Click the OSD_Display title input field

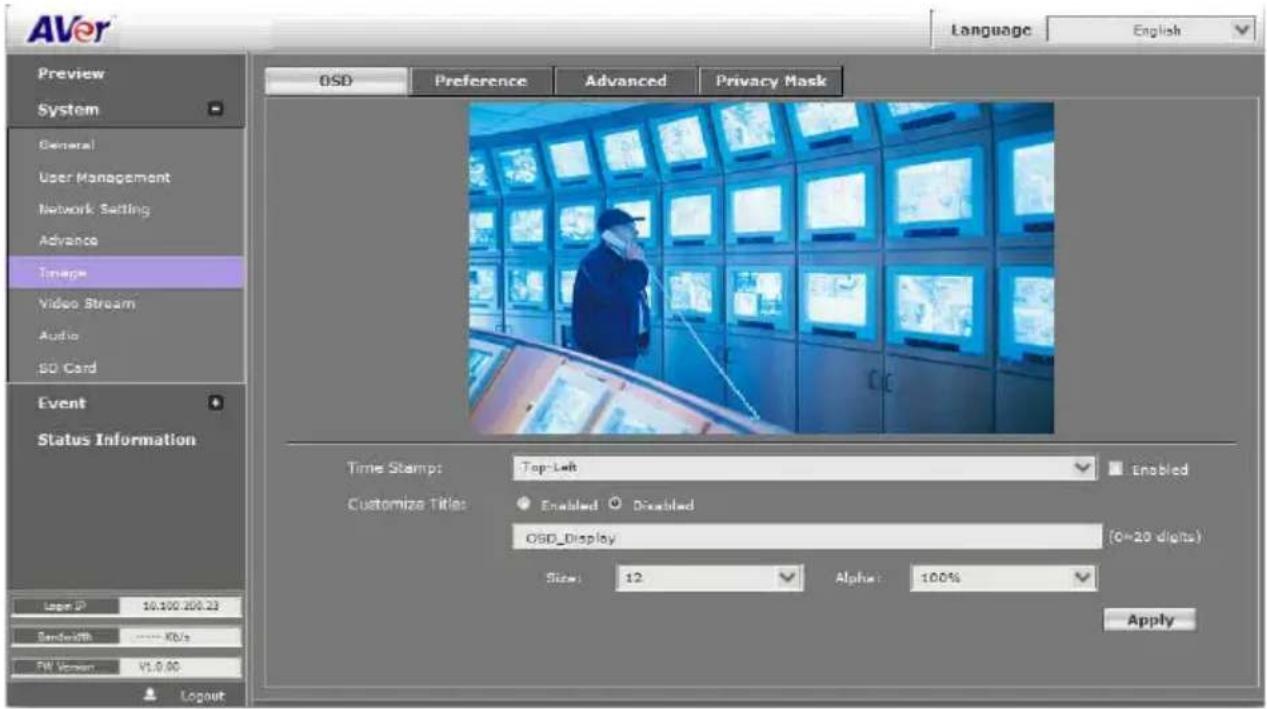coord(806,538)
